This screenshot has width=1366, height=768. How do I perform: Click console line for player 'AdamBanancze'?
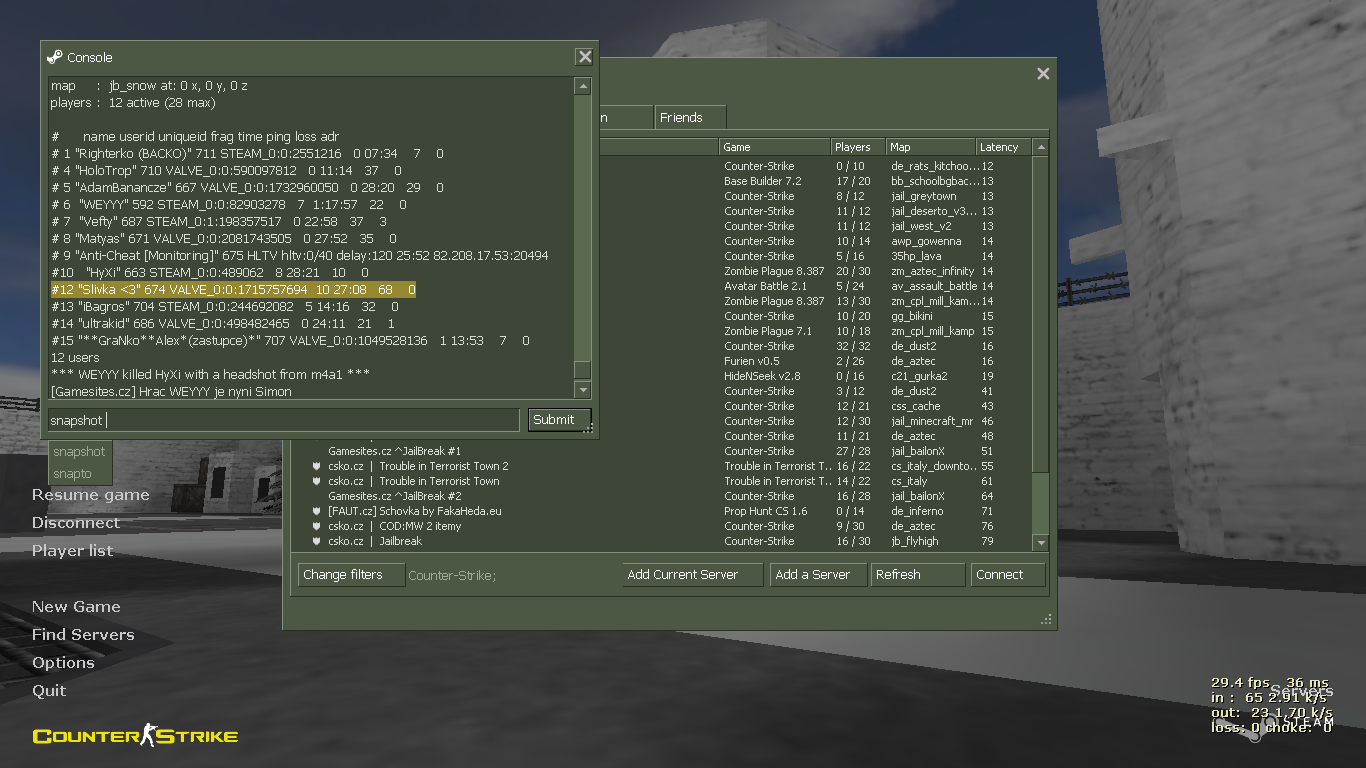tap(247, 188)
